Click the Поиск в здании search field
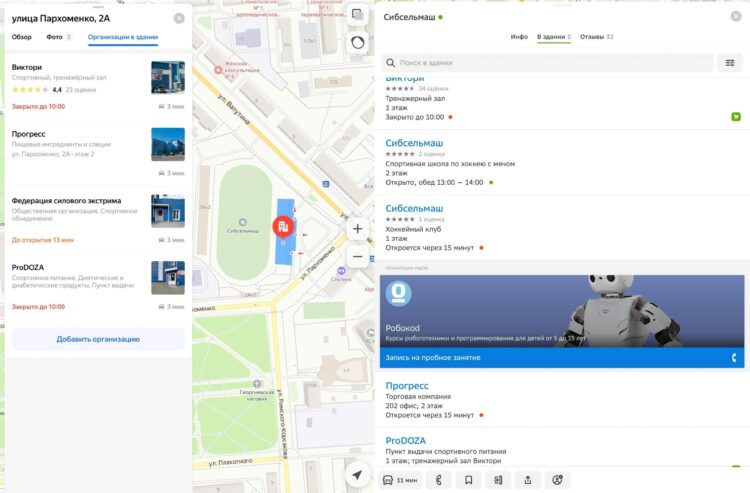 548,63
